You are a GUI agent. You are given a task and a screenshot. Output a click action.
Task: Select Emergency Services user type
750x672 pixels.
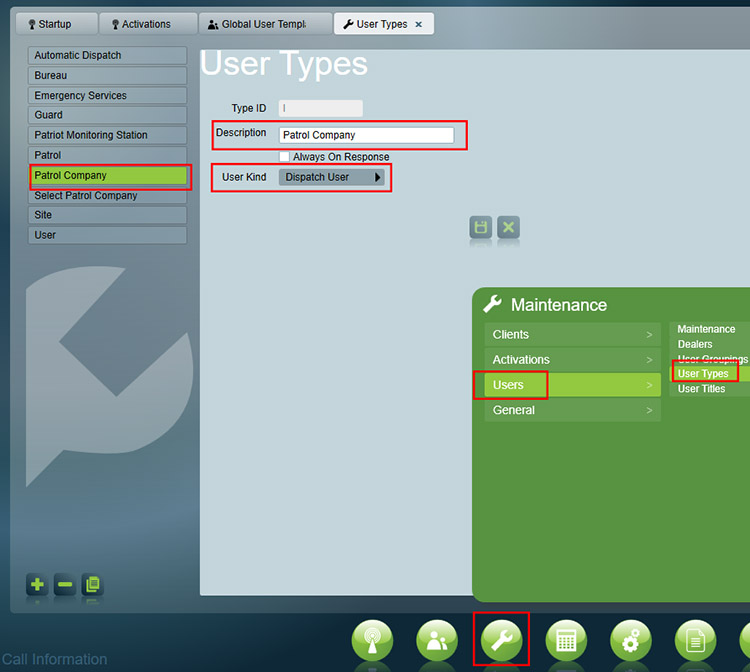[x=107, y=96]
